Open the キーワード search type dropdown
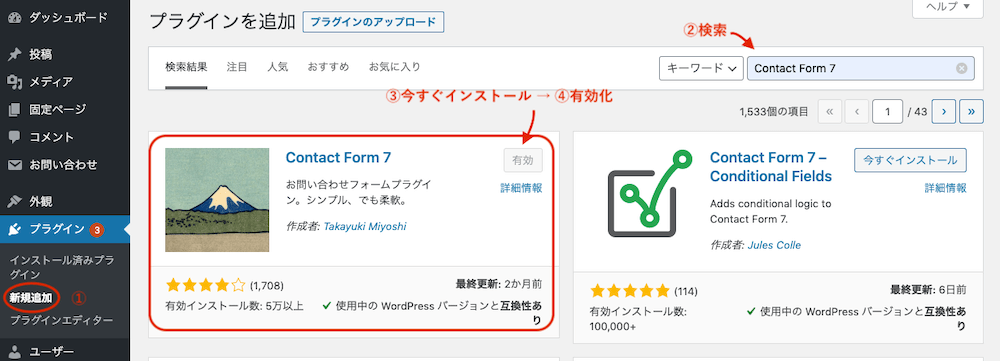The height and width of the screenshot is (361, 1000). pyautogui.click(x=701, y=68)
